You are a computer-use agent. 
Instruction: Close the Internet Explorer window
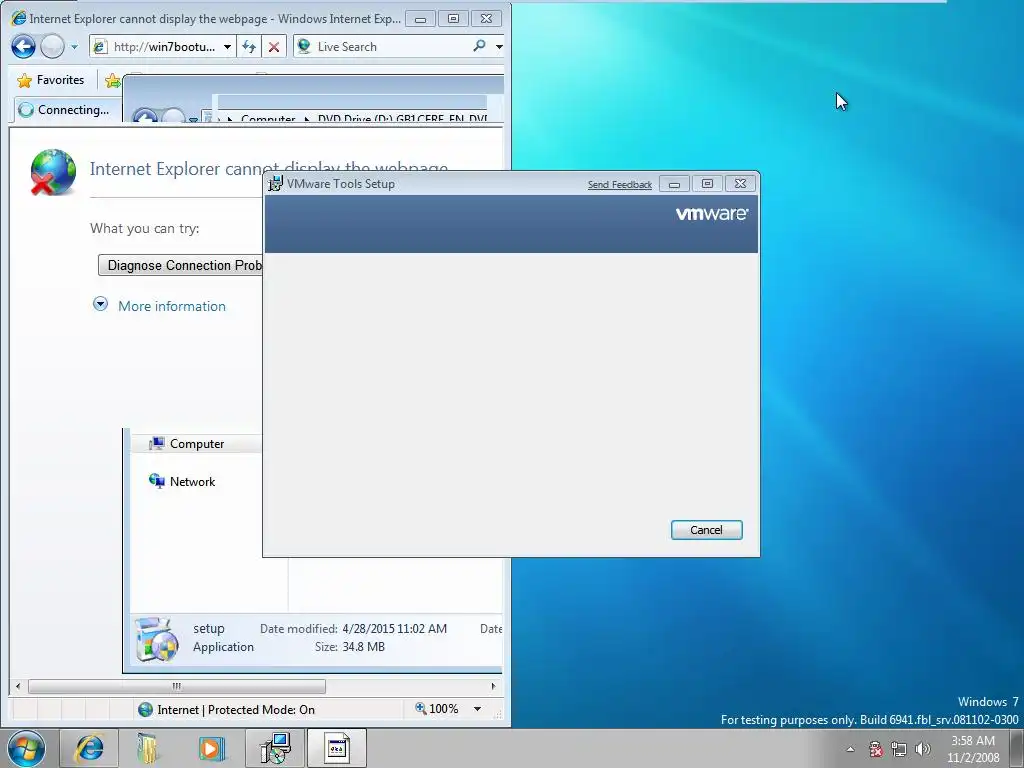(487, 19)
